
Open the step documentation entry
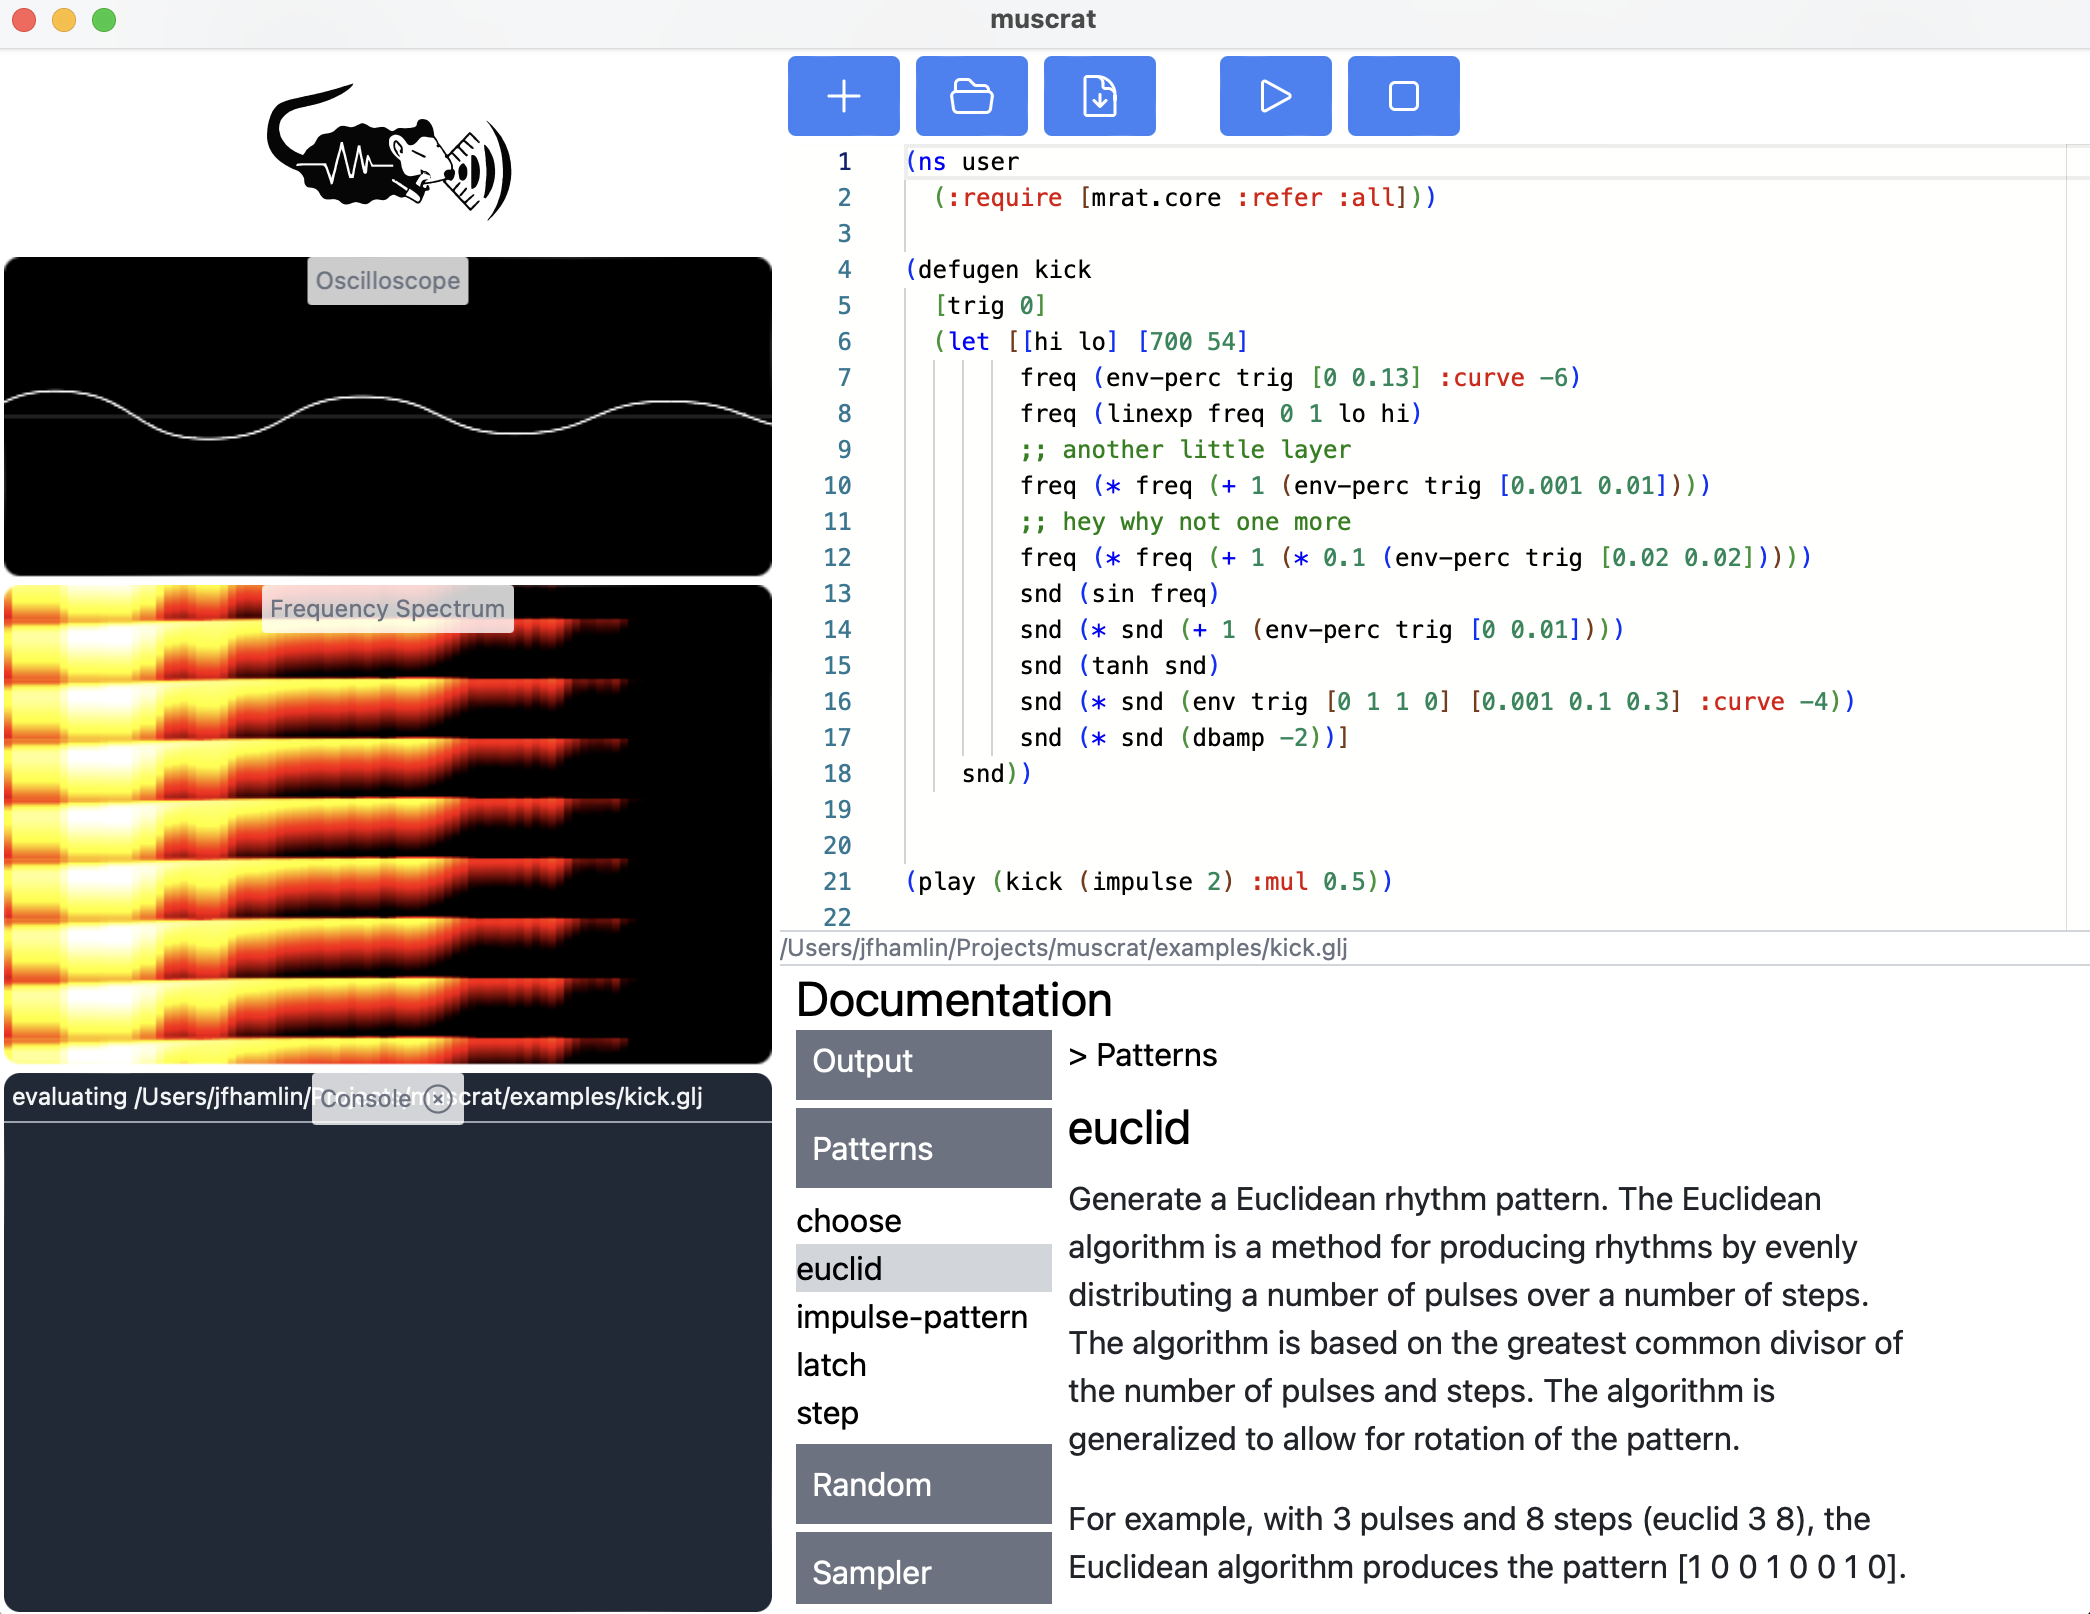pyautogui.click(x=827, y=1413)
